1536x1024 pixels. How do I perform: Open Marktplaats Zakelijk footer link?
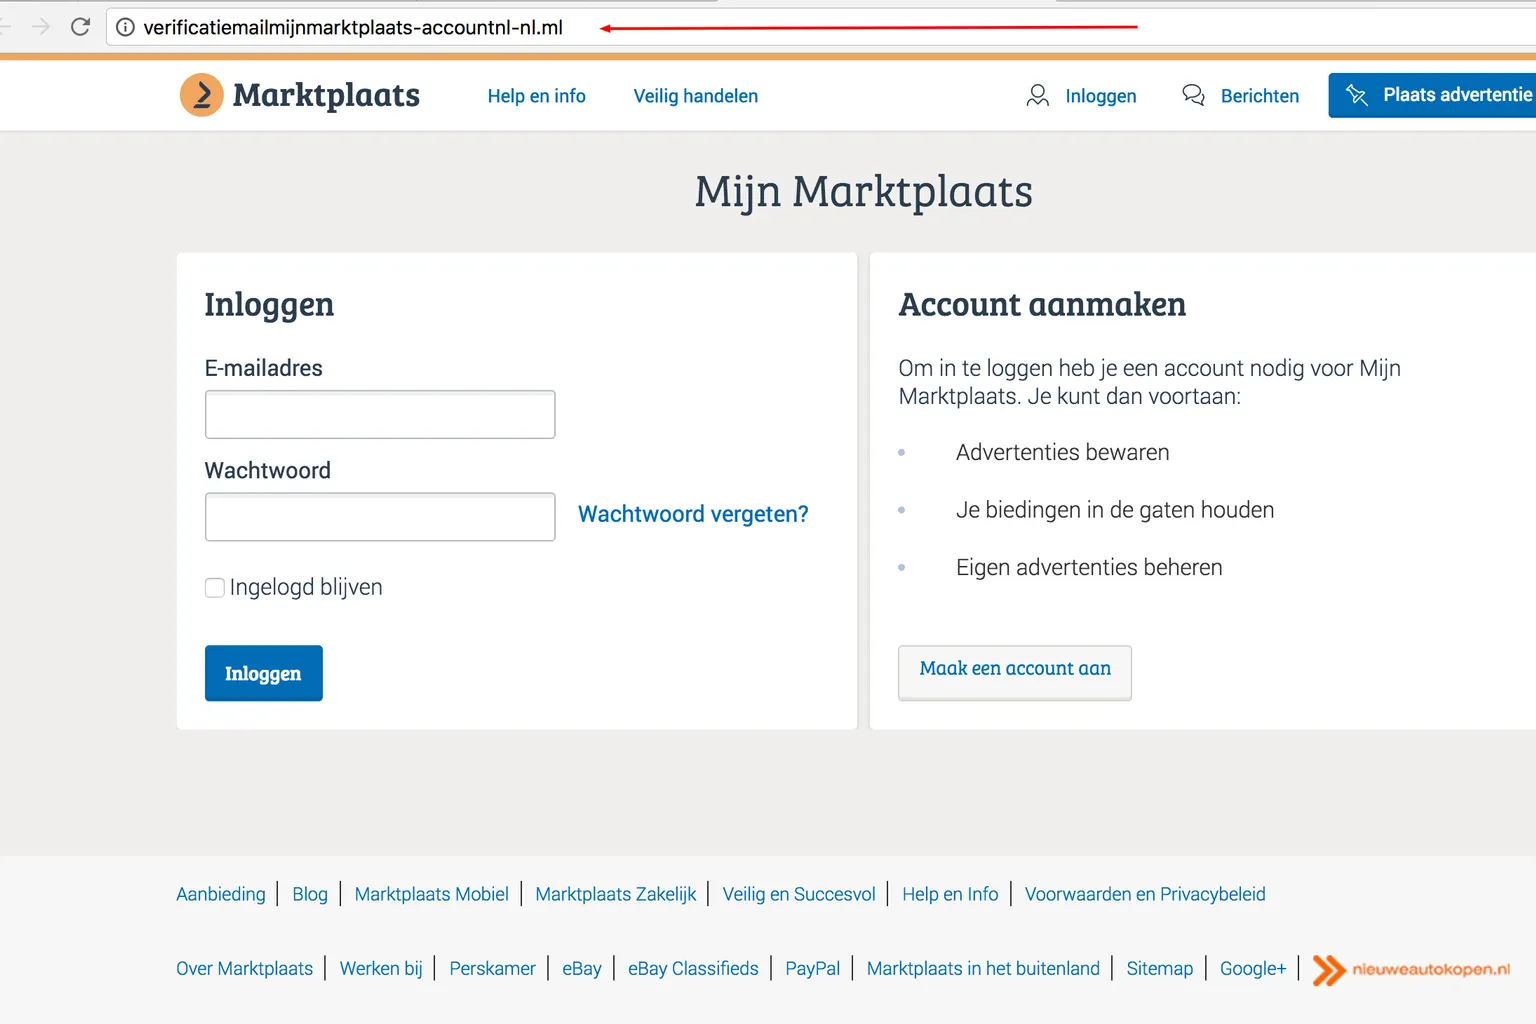pos(615,894)
